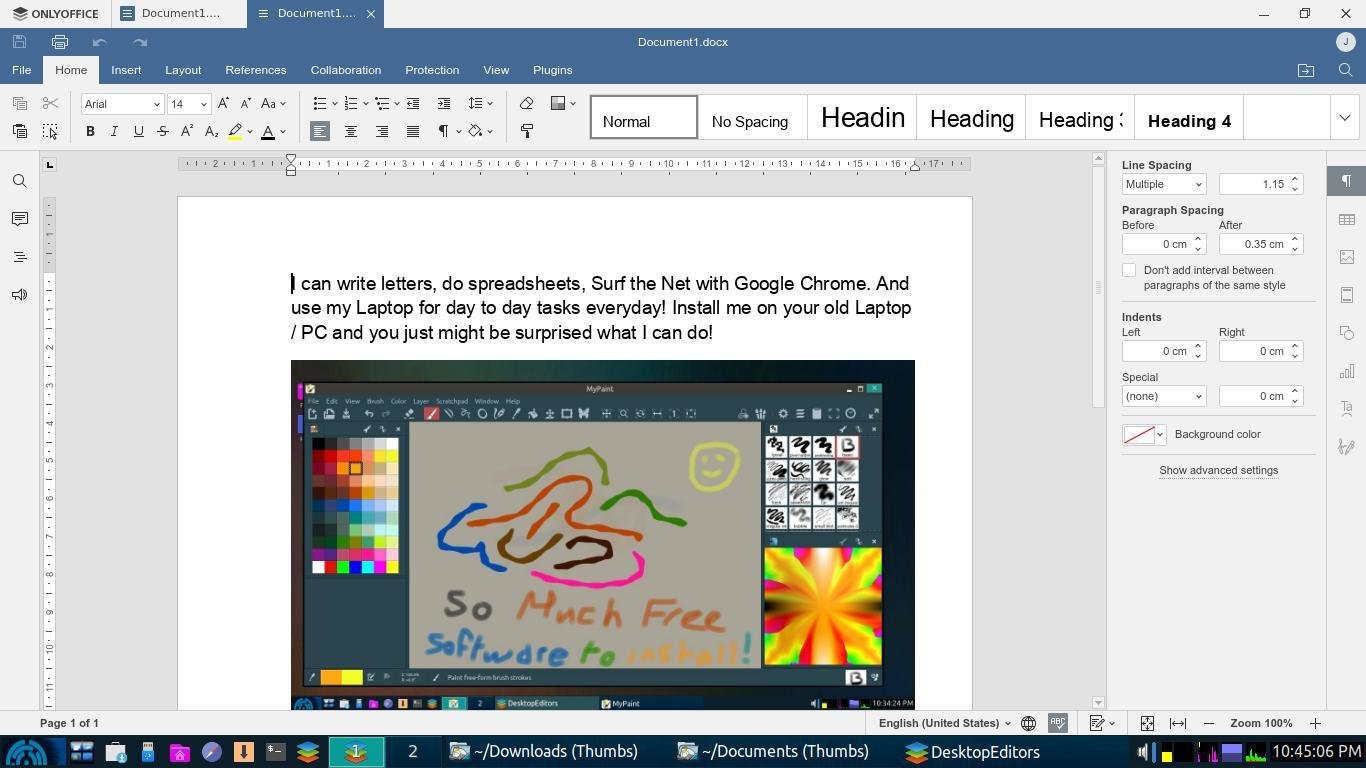Click the Copy Style paint roller icon

coord(526,131)
